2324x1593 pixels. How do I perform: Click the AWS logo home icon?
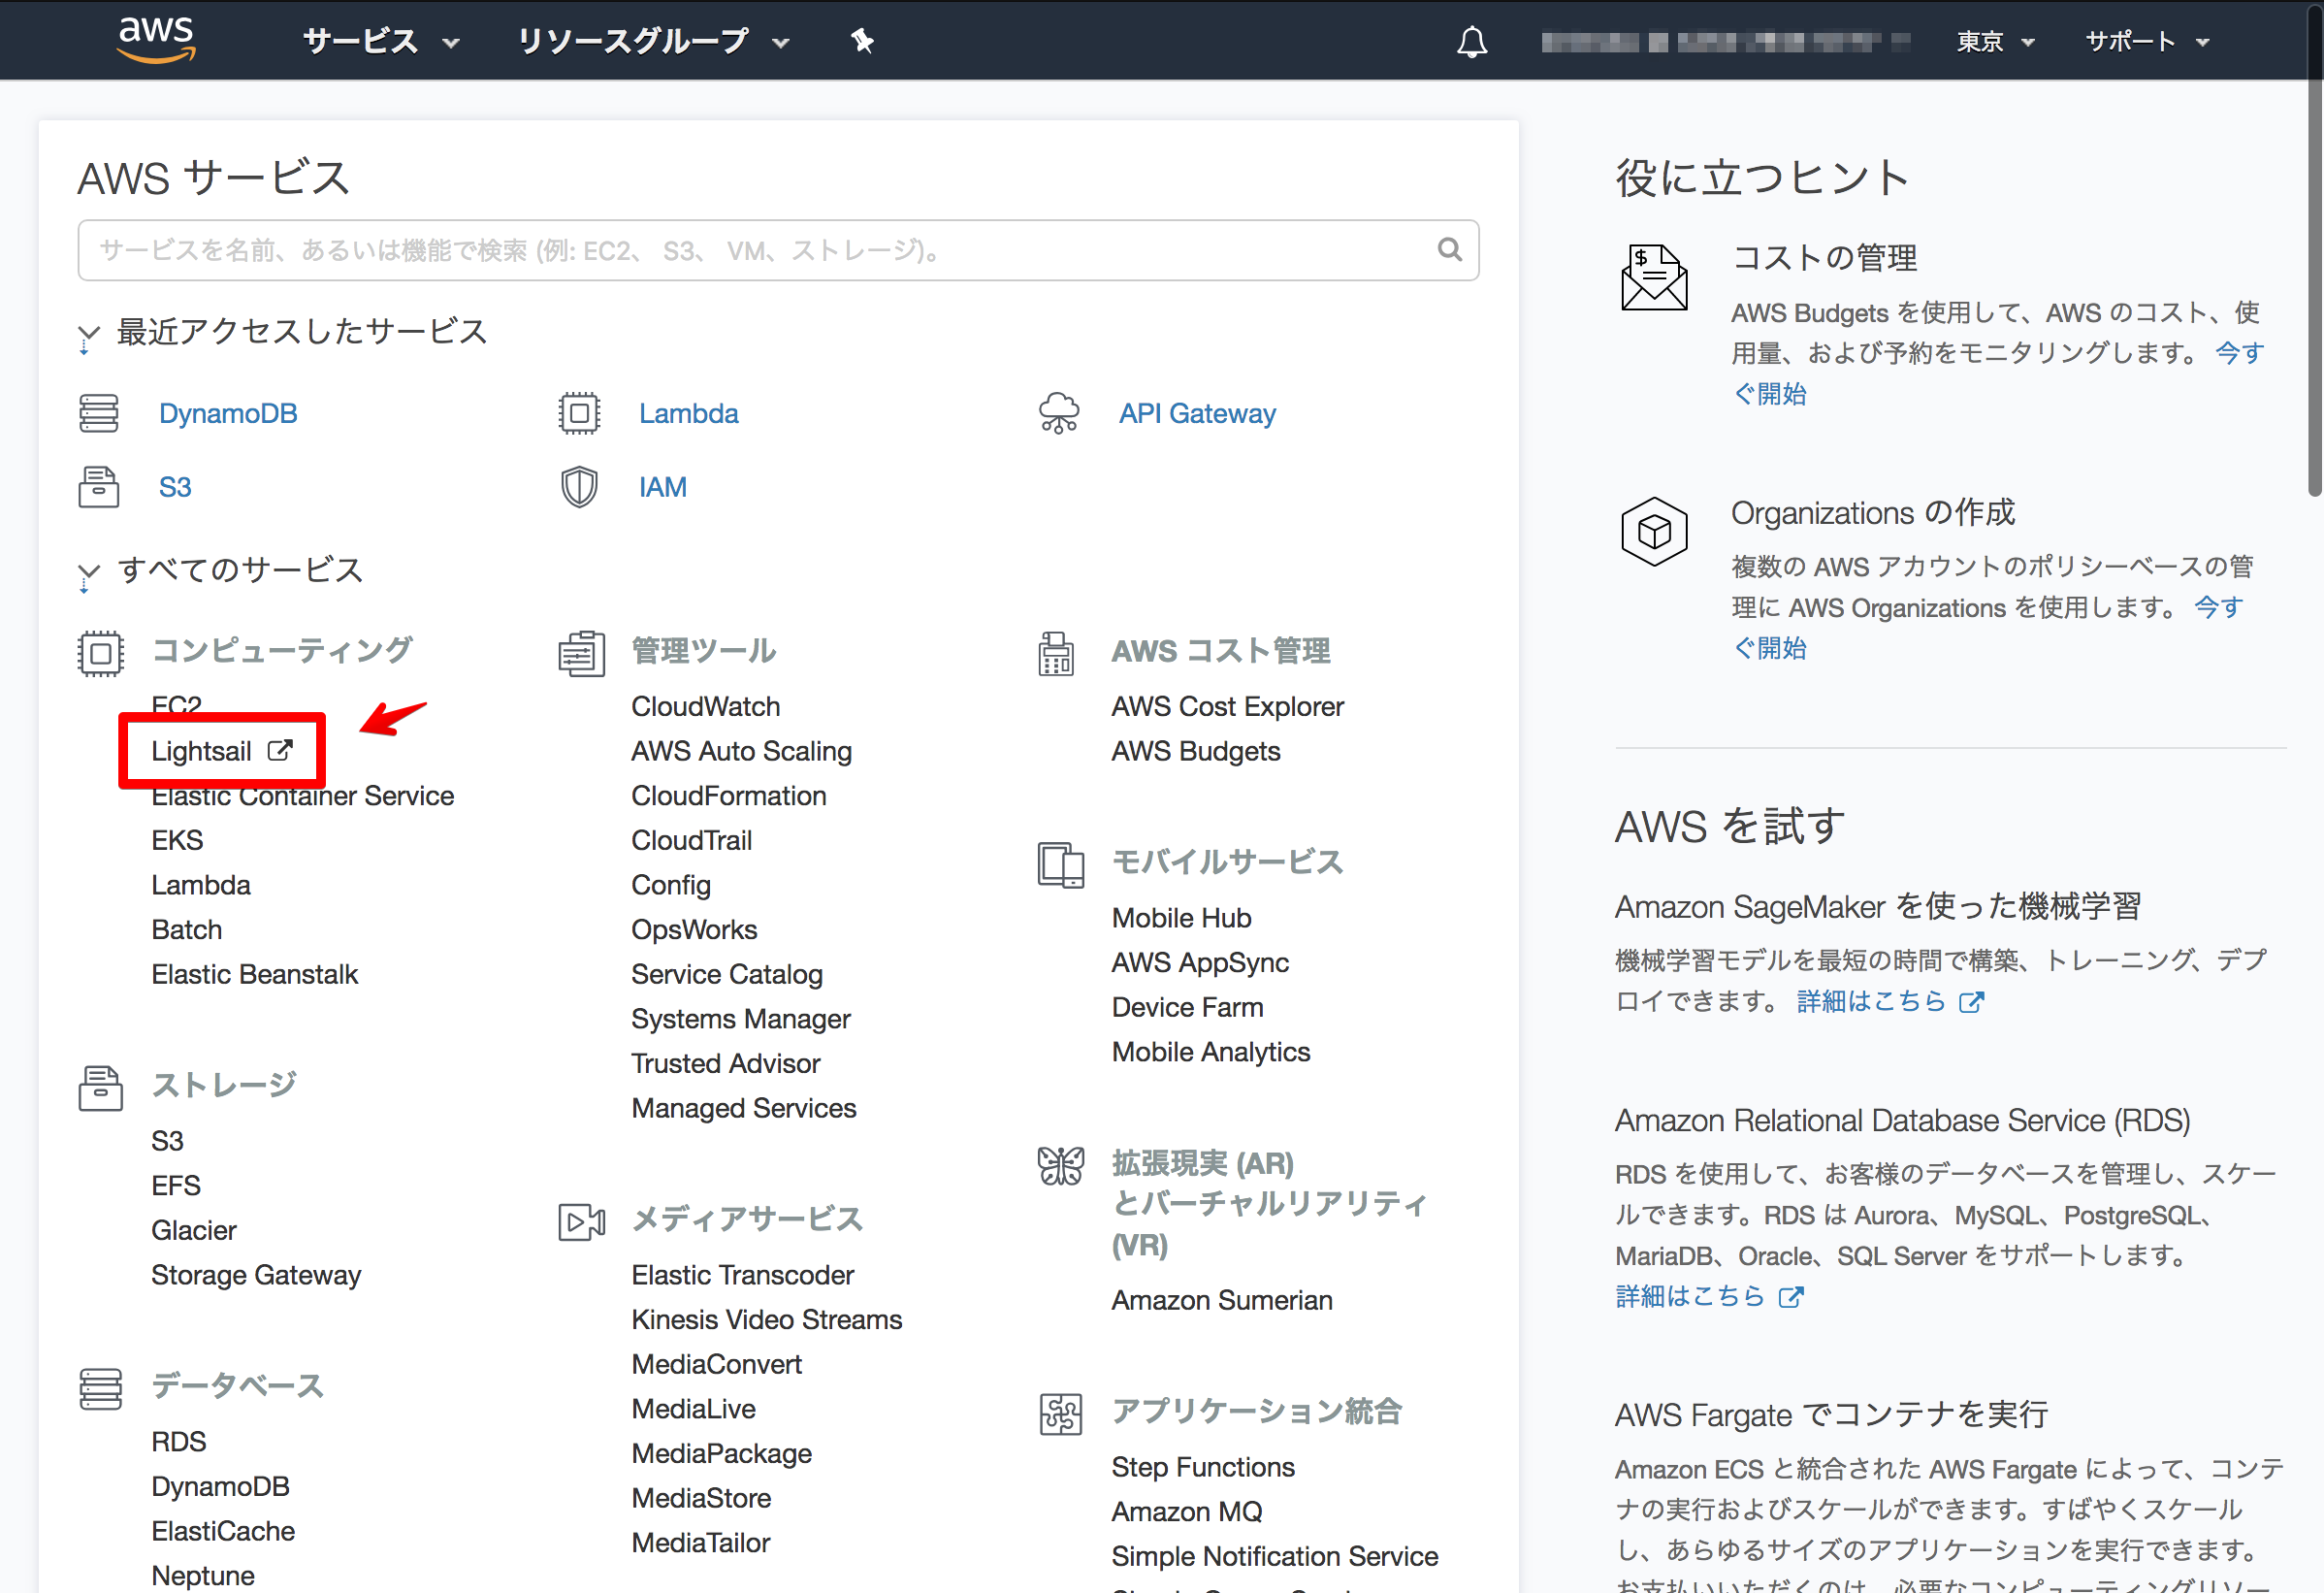tap(156, 40)
